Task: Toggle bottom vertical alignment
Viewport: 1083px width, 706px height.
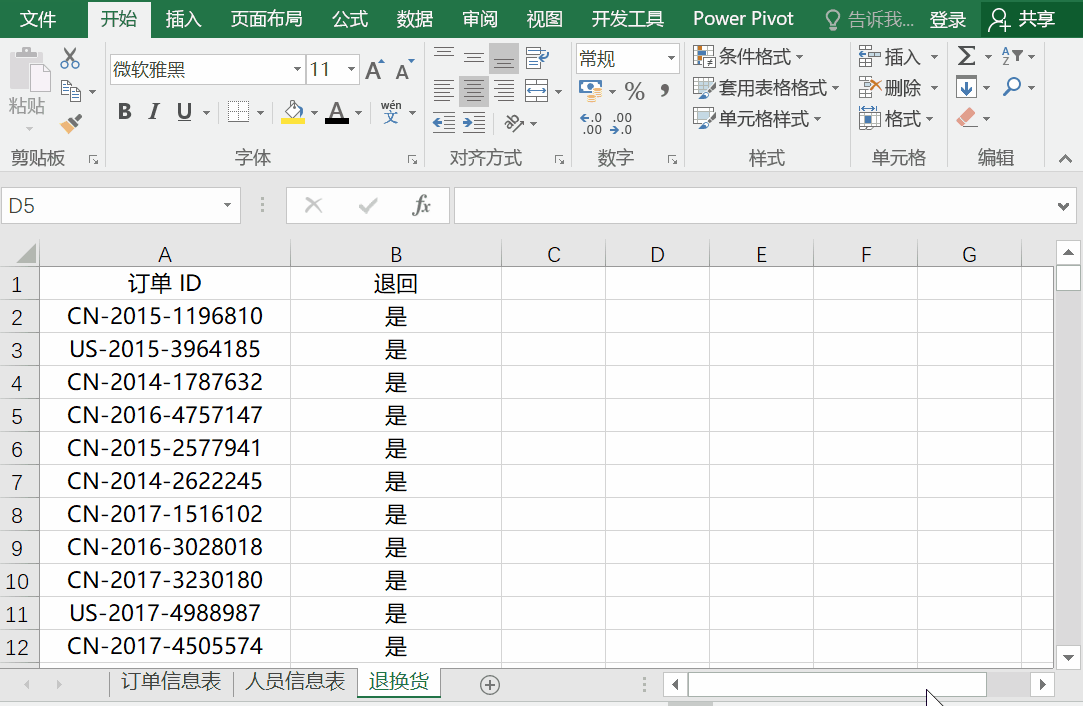Action: 504,58
